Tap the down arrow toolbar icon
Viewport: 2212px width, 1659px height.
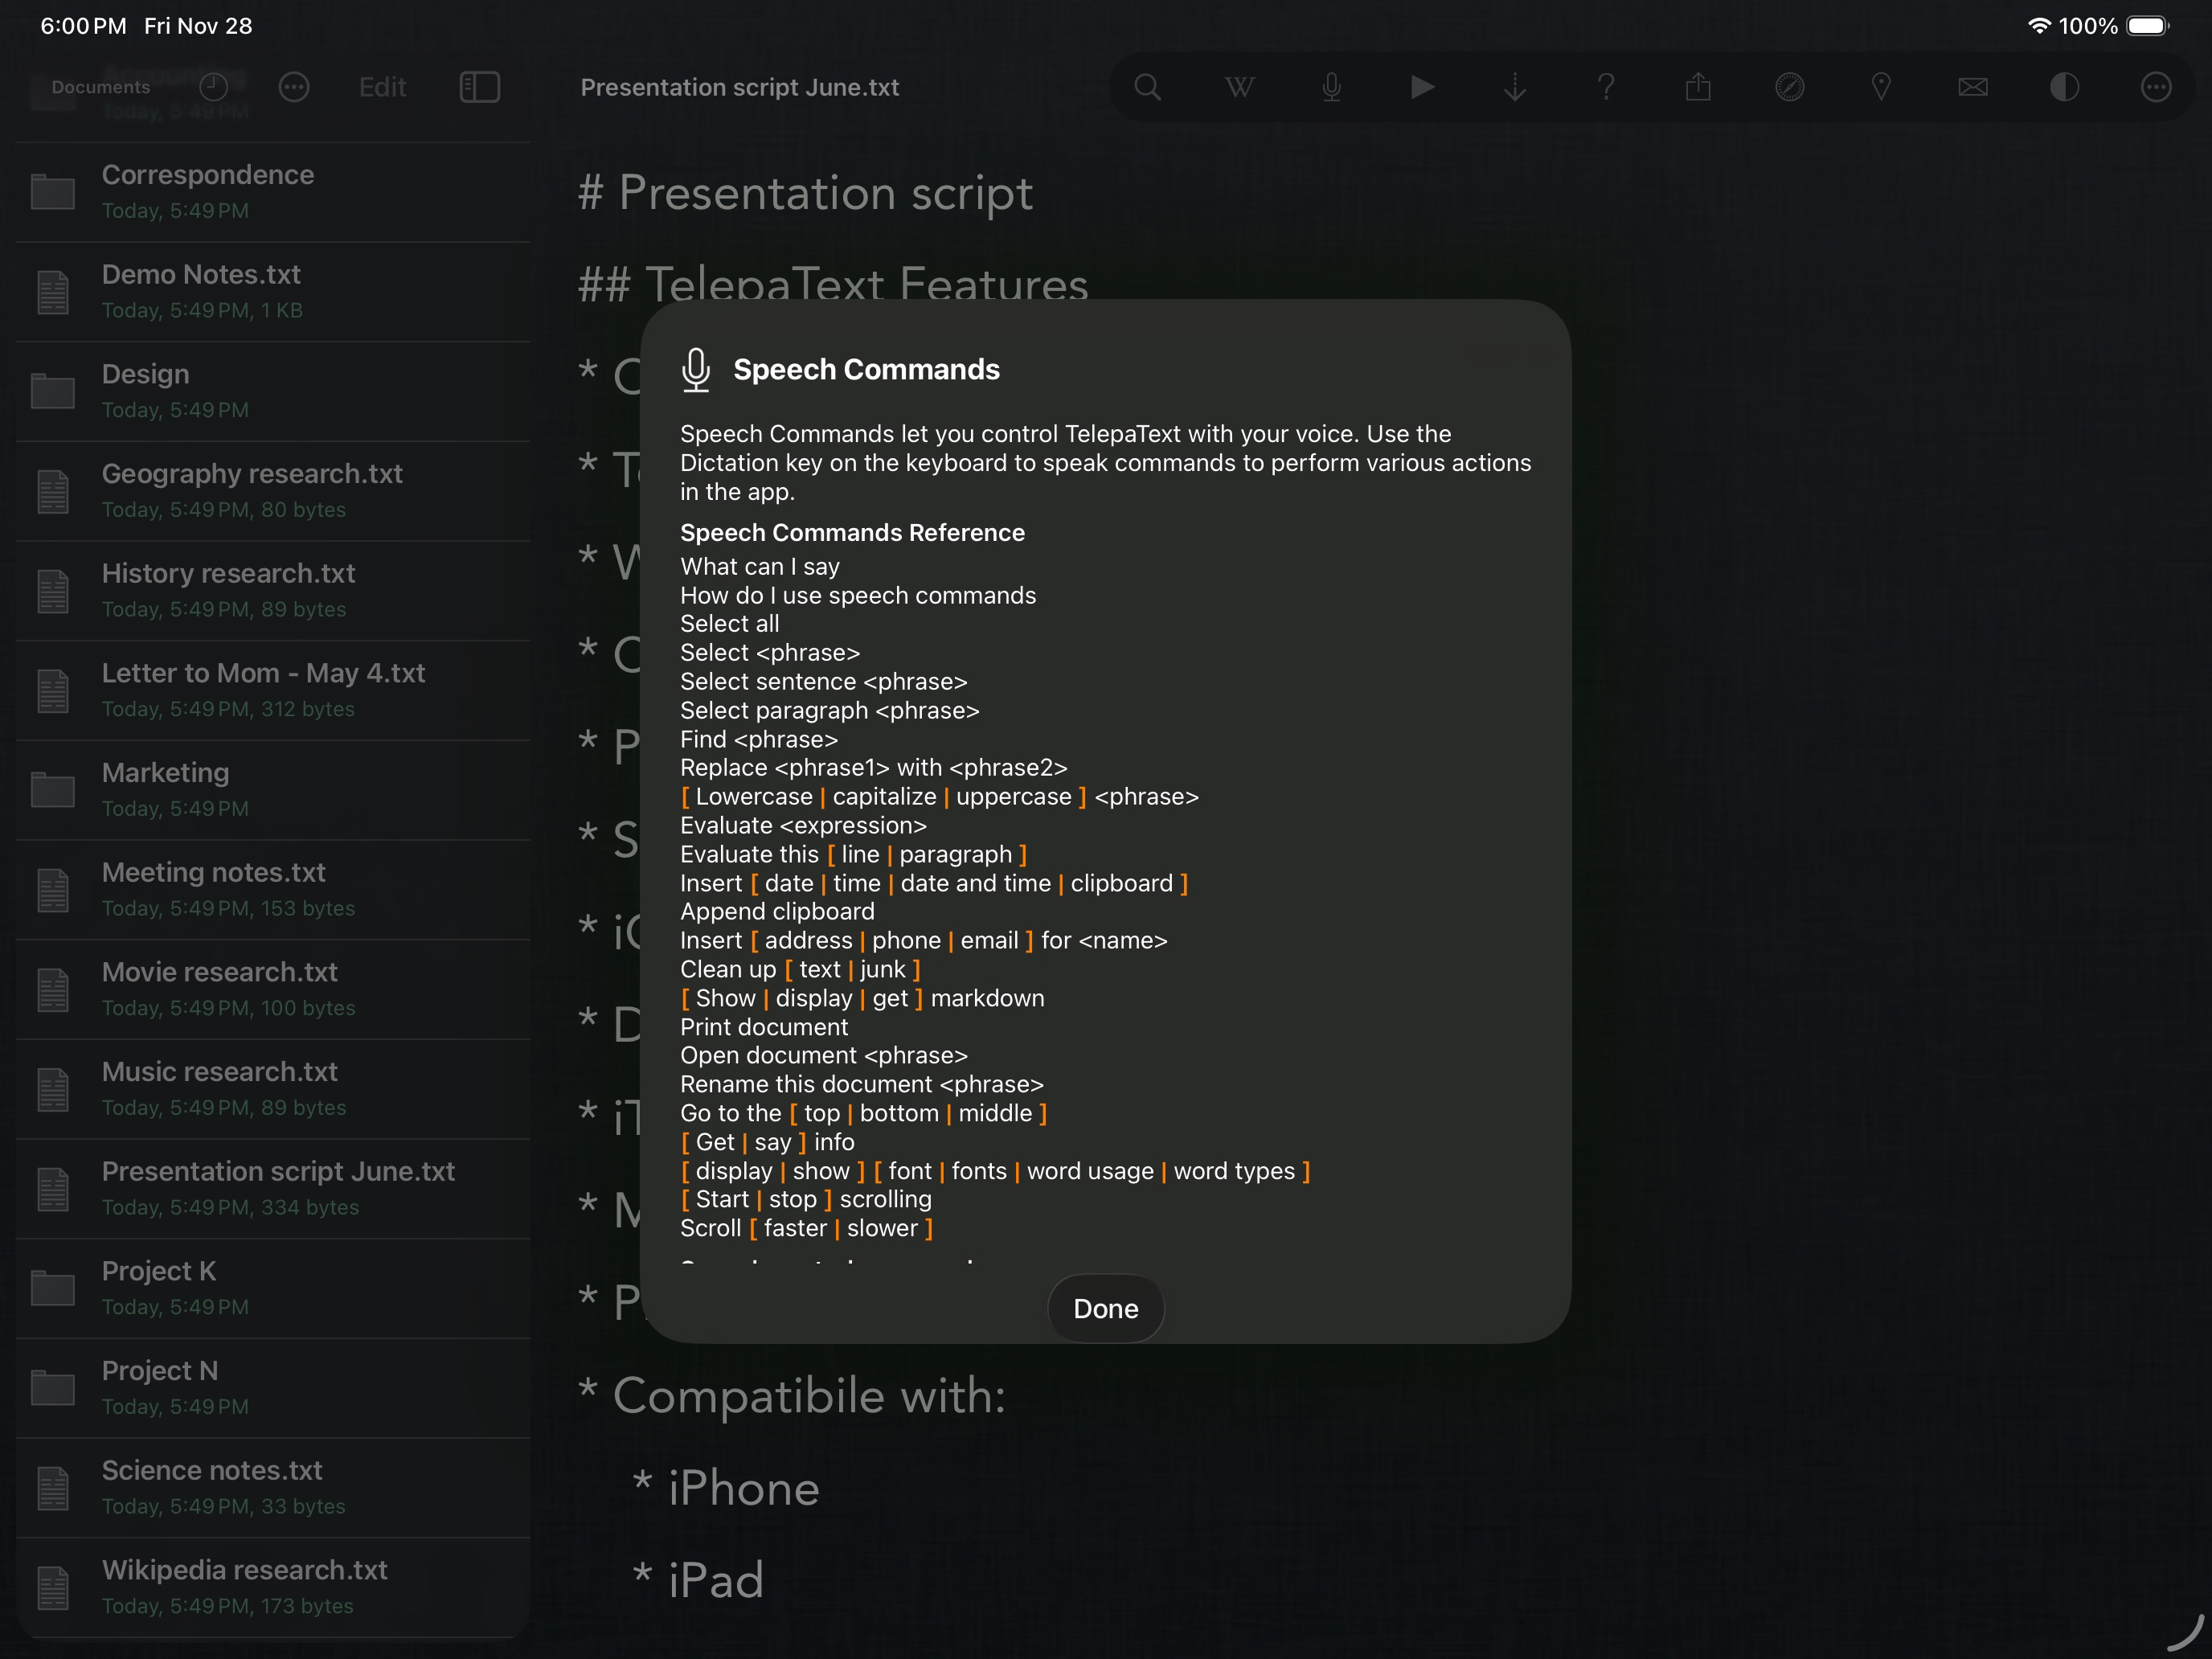click(1515, 87)
